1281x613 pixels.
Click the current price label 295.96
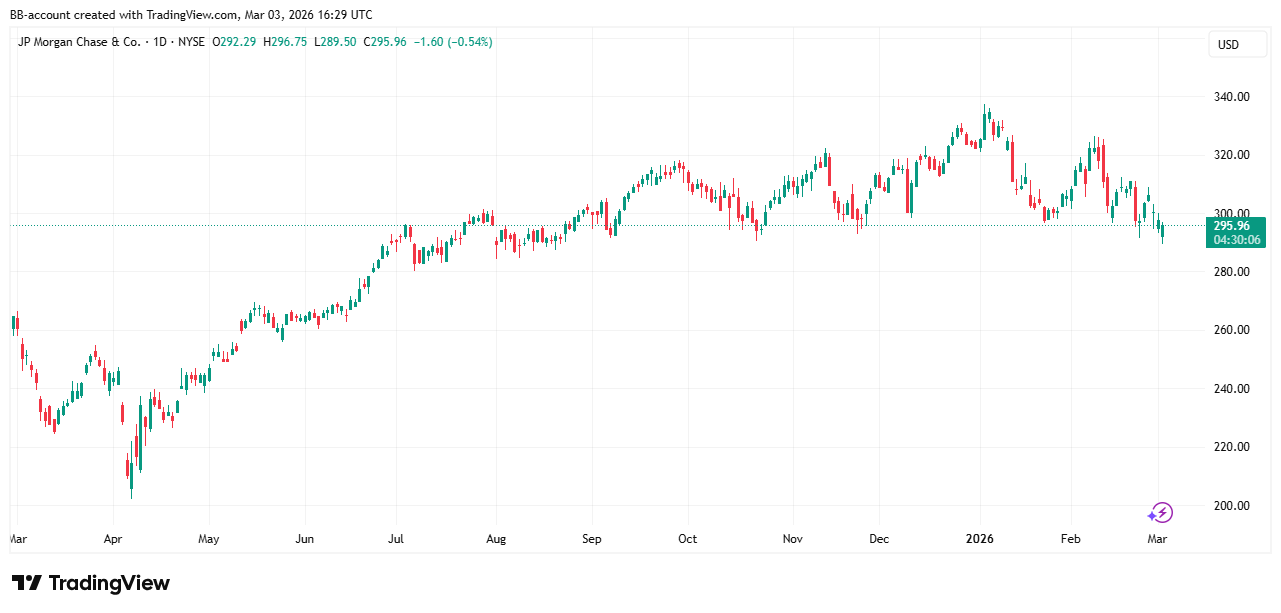1237,226
